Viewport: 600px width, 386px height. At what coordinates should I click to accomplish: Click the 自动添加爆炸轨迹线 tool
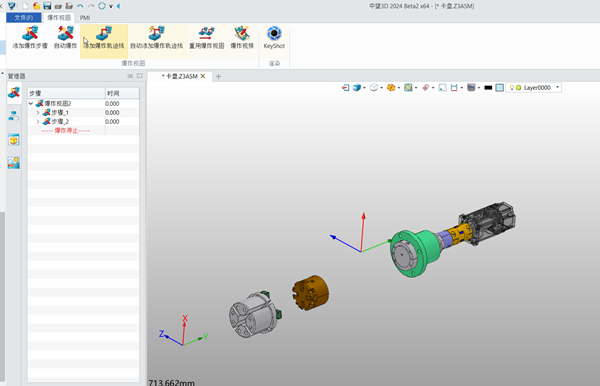pos(157,37)
